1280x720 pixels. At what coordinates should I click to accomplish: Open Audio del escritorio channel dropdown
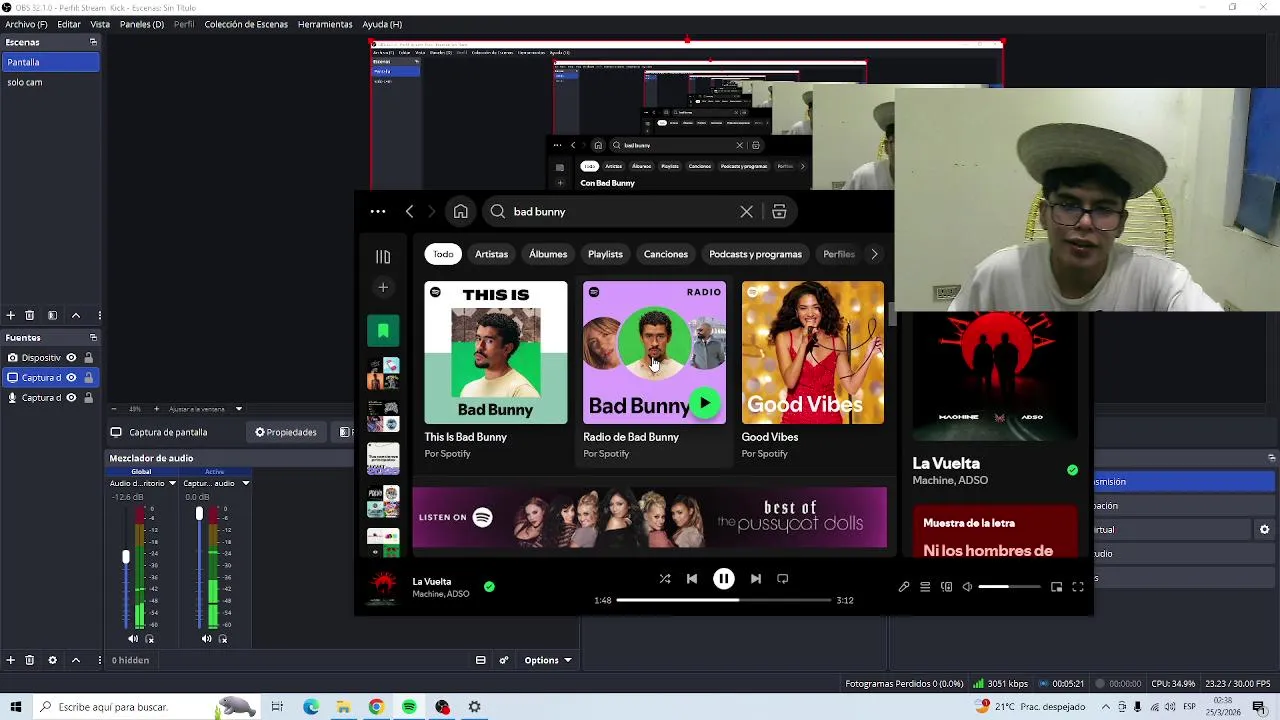pyautogui.click(x=172, y=484)
